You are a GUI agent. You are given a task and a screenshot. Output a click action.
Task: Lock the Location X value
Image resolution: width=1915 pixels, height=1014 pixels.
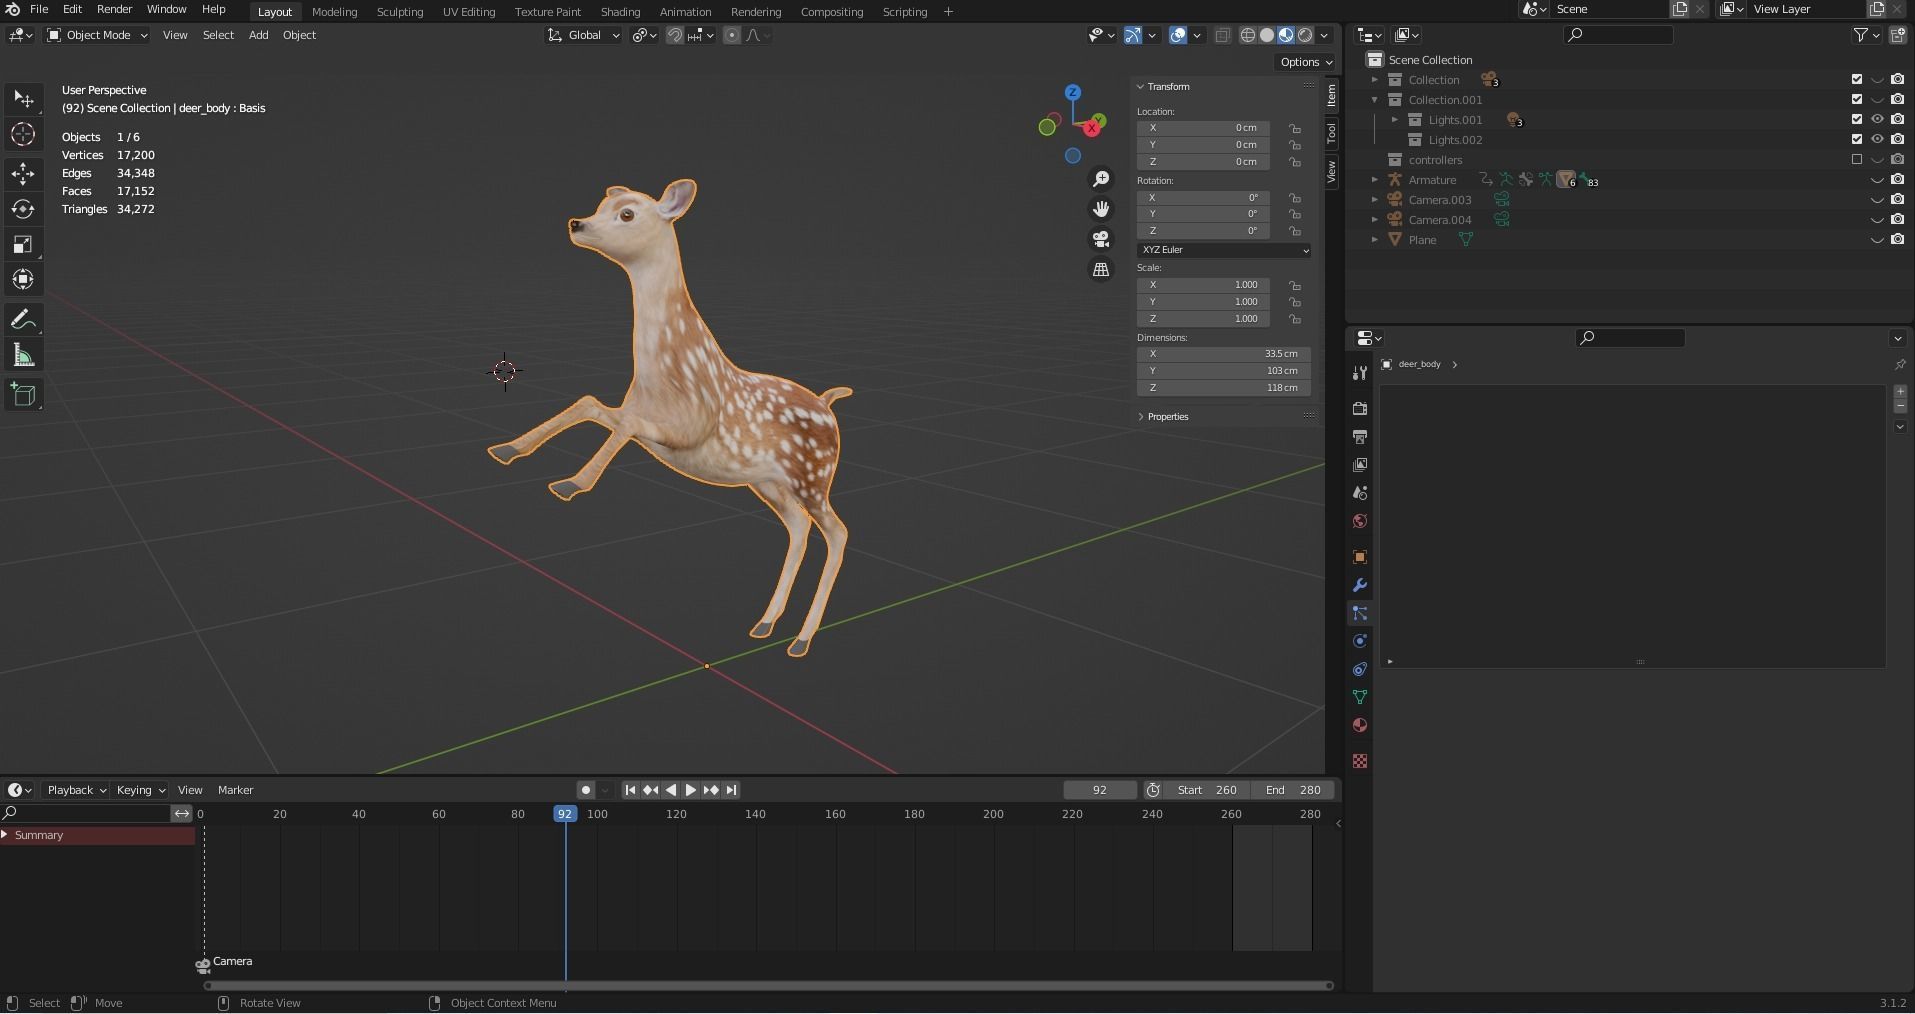(1295, 128)
